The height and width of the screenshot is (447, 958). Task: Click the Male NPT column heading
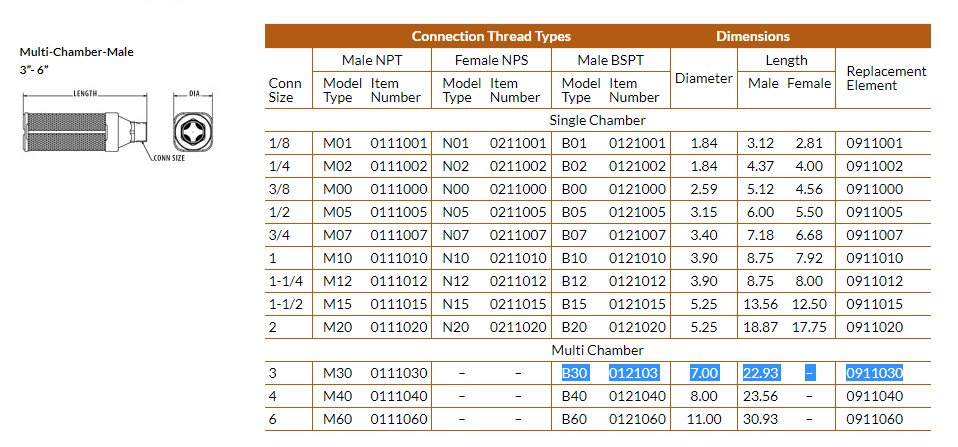click(x=371, y=60)
